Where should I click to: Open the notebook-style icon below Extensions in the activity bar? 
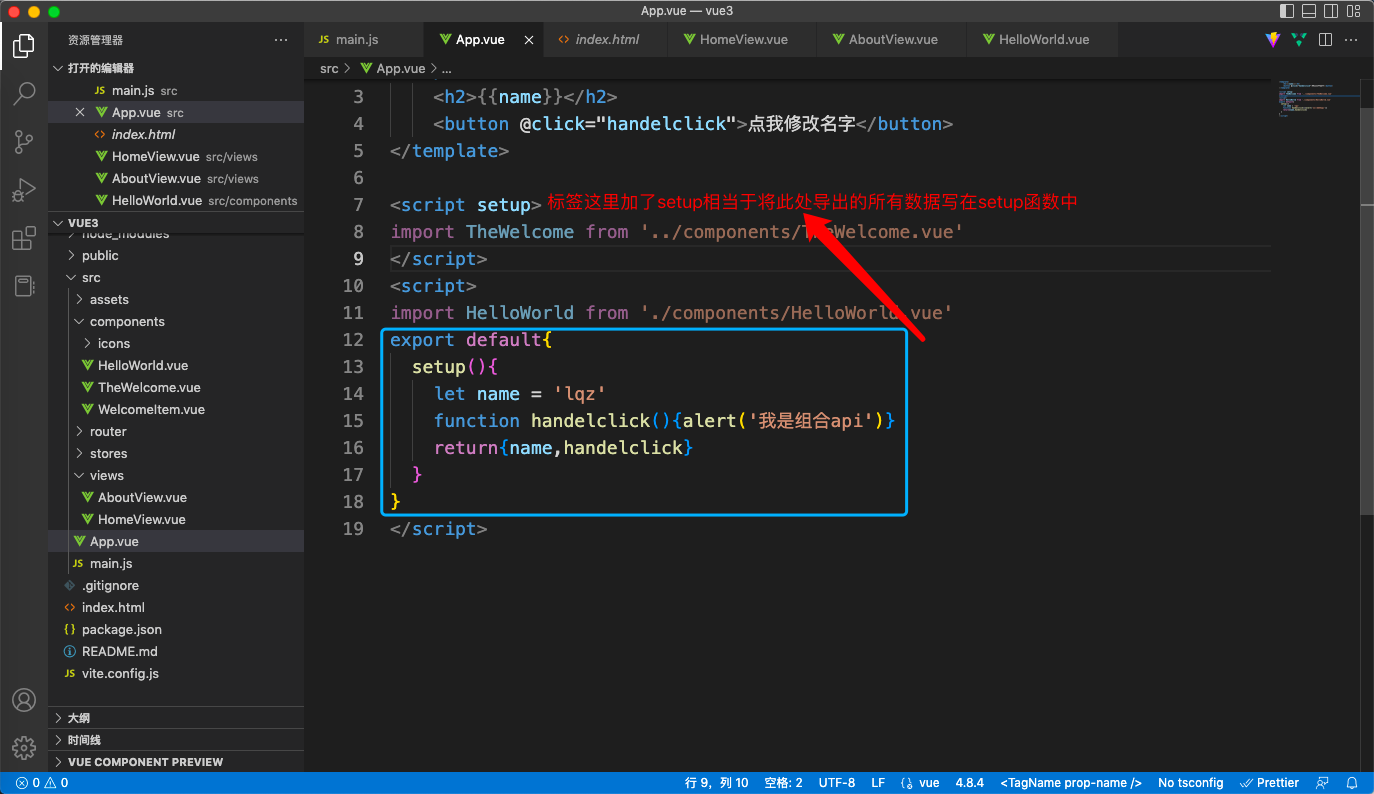click(x=24, y=286)
